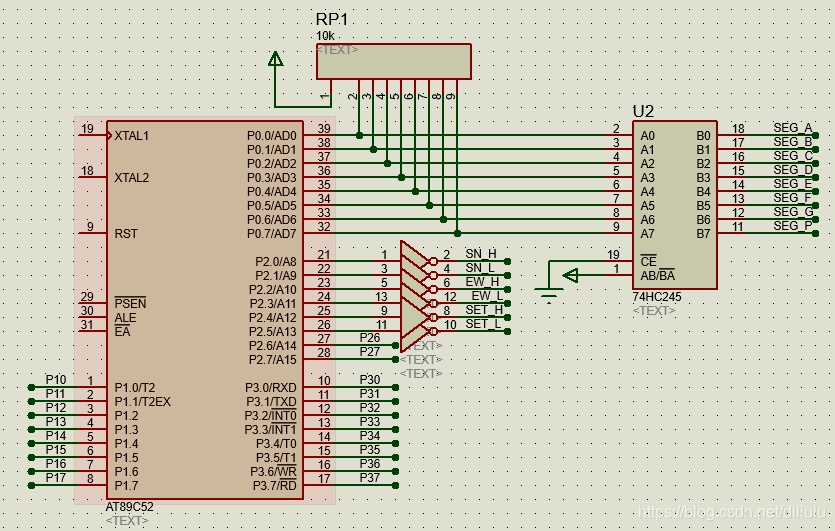The height and width of the screenshot is (531, 835).
Task: Click the ALE pin name
Action: (x=125, y=317)
